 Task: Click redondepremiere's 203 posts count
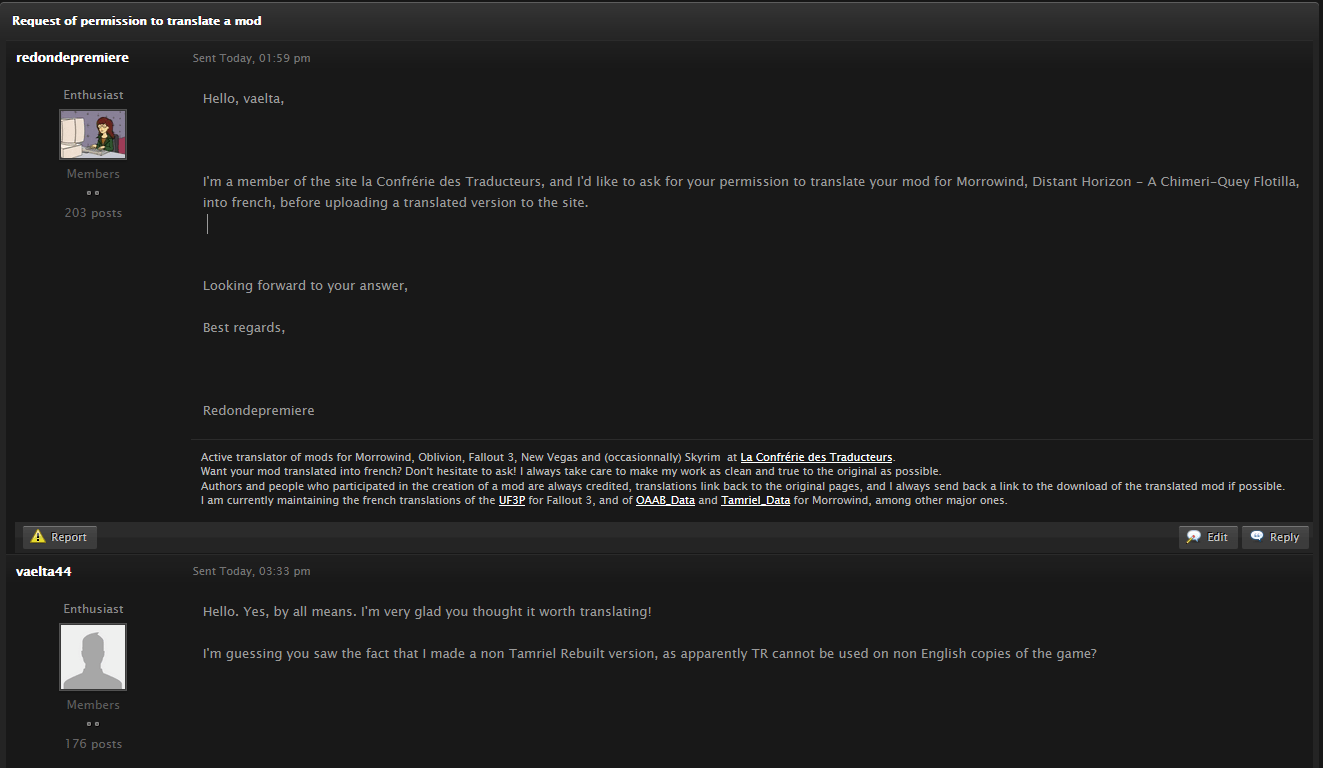(93, 213)
